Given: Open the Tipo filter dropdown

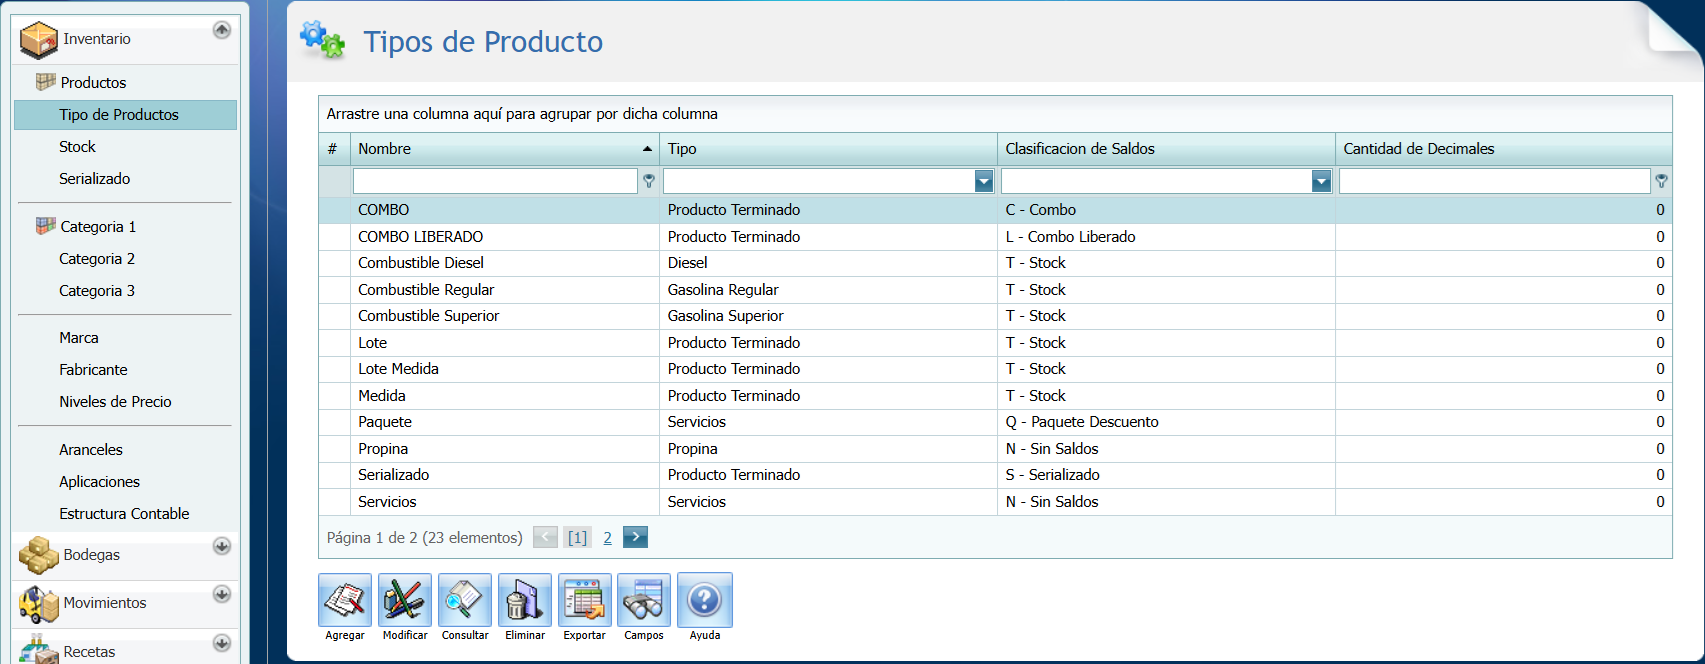Looking at the screenshot, I should [984, 181].
